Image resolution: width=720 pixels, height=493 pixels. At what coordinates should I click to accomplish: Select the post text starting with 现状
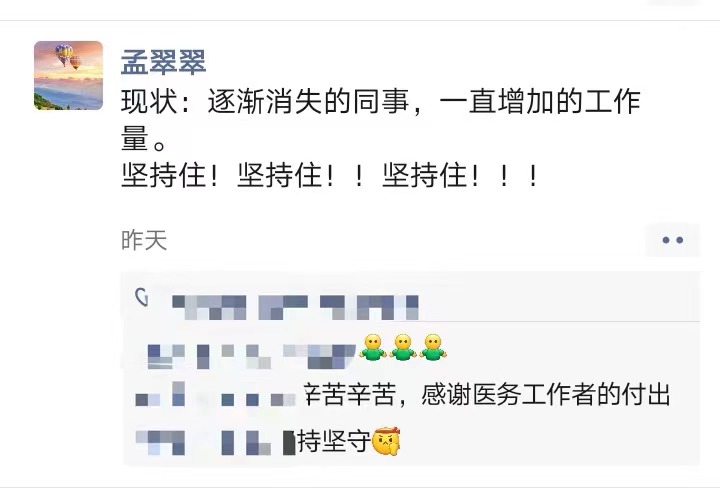click(x=381, y=120)
